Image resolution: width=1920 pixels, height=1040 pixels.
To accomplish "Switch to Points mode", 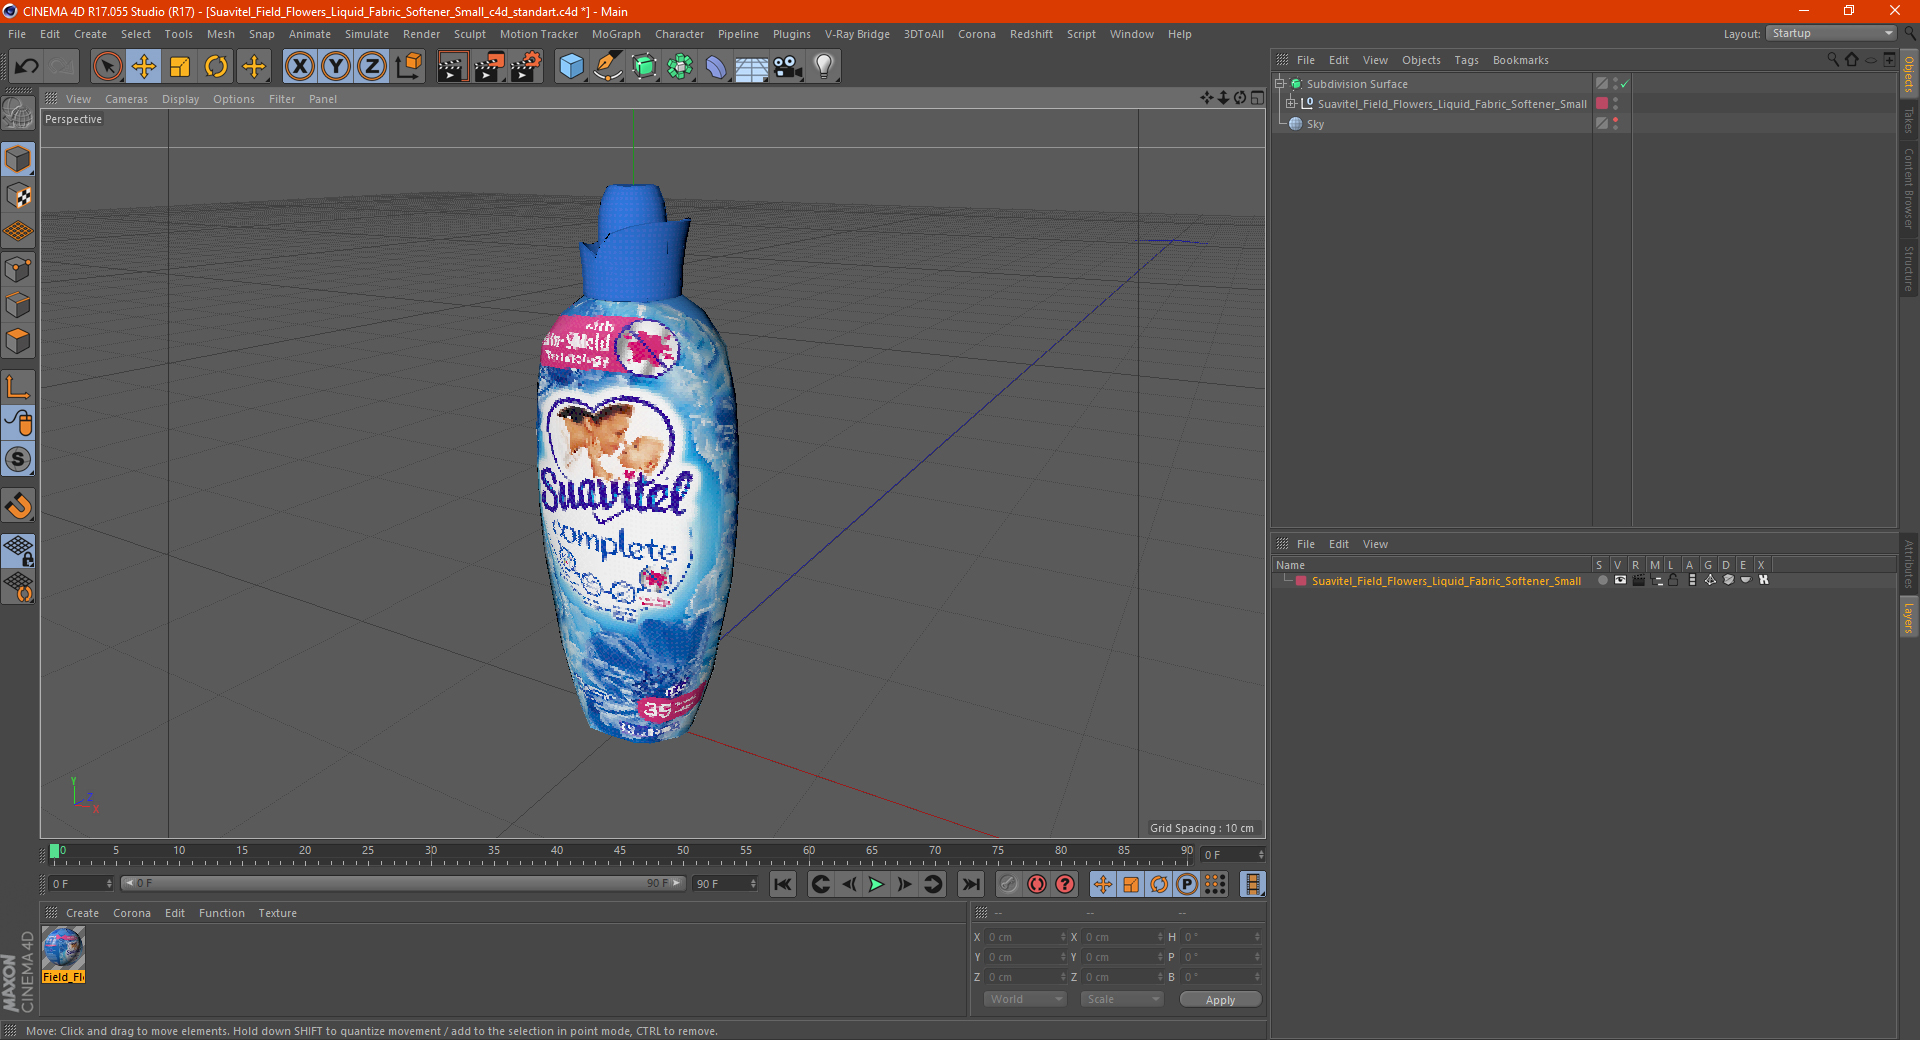I will pos(18,269).
